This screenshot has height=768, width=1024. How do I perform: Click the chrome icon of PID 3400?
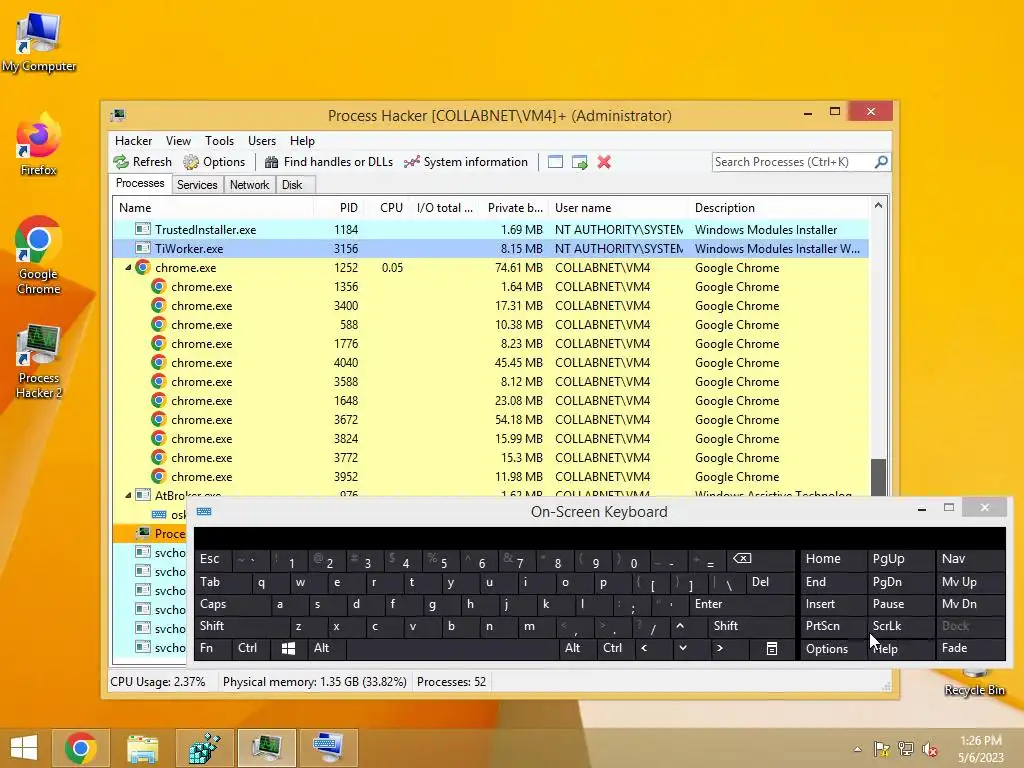[159, 305]
